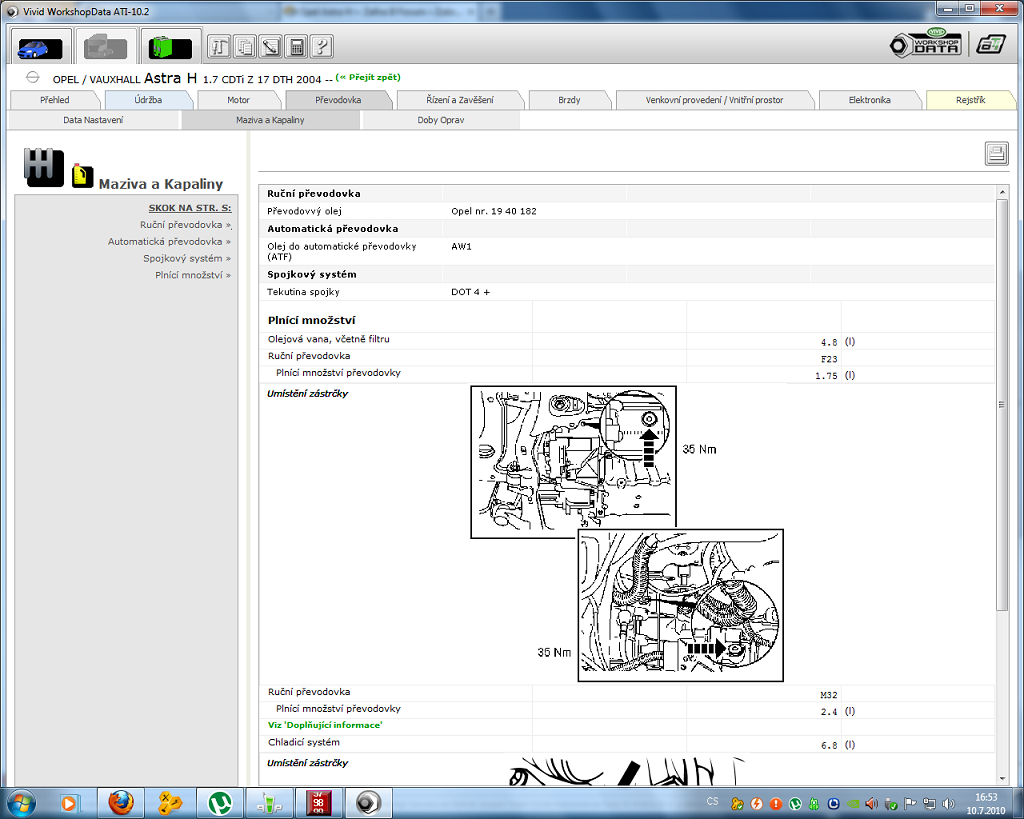Open the Brzdy tab

pyautogui.click(x=569, y=100)
